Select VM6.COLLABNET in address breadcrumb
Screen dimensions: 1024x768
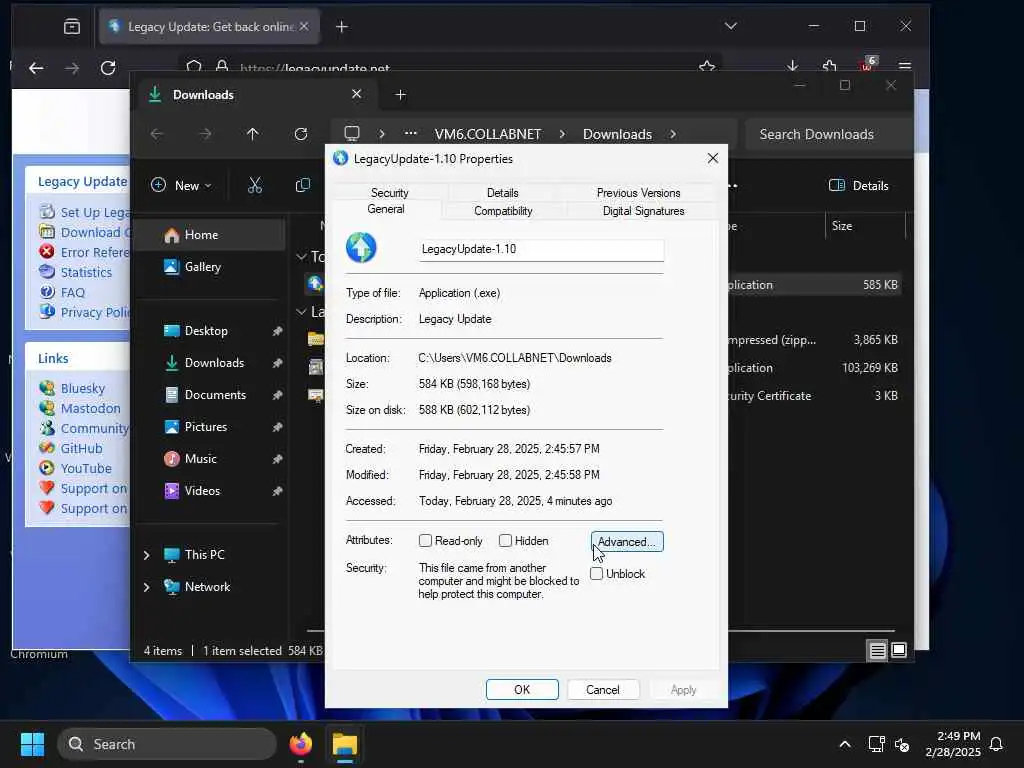[488, 134]
